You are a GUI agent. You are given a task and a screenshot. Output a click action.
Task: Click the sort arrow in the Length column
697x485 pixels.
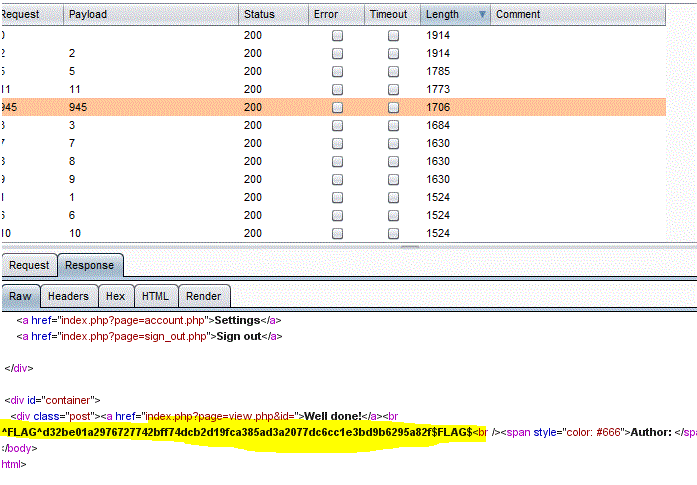point(482,15)
